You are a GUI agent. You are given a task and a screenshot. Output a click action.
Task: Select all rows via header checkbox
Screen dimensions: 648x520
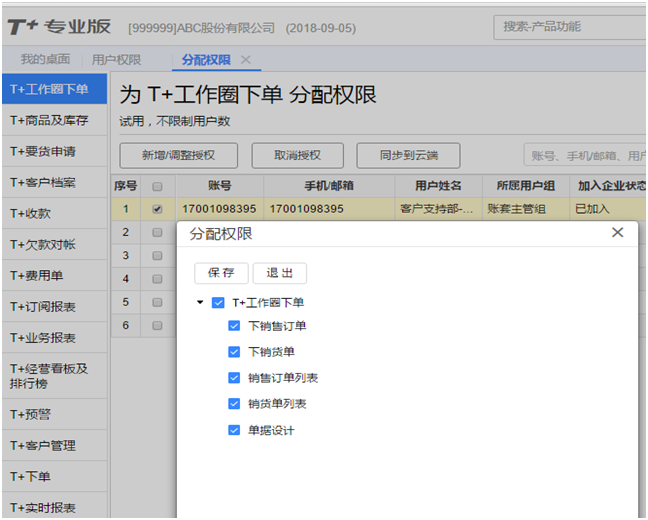(156, 186)
